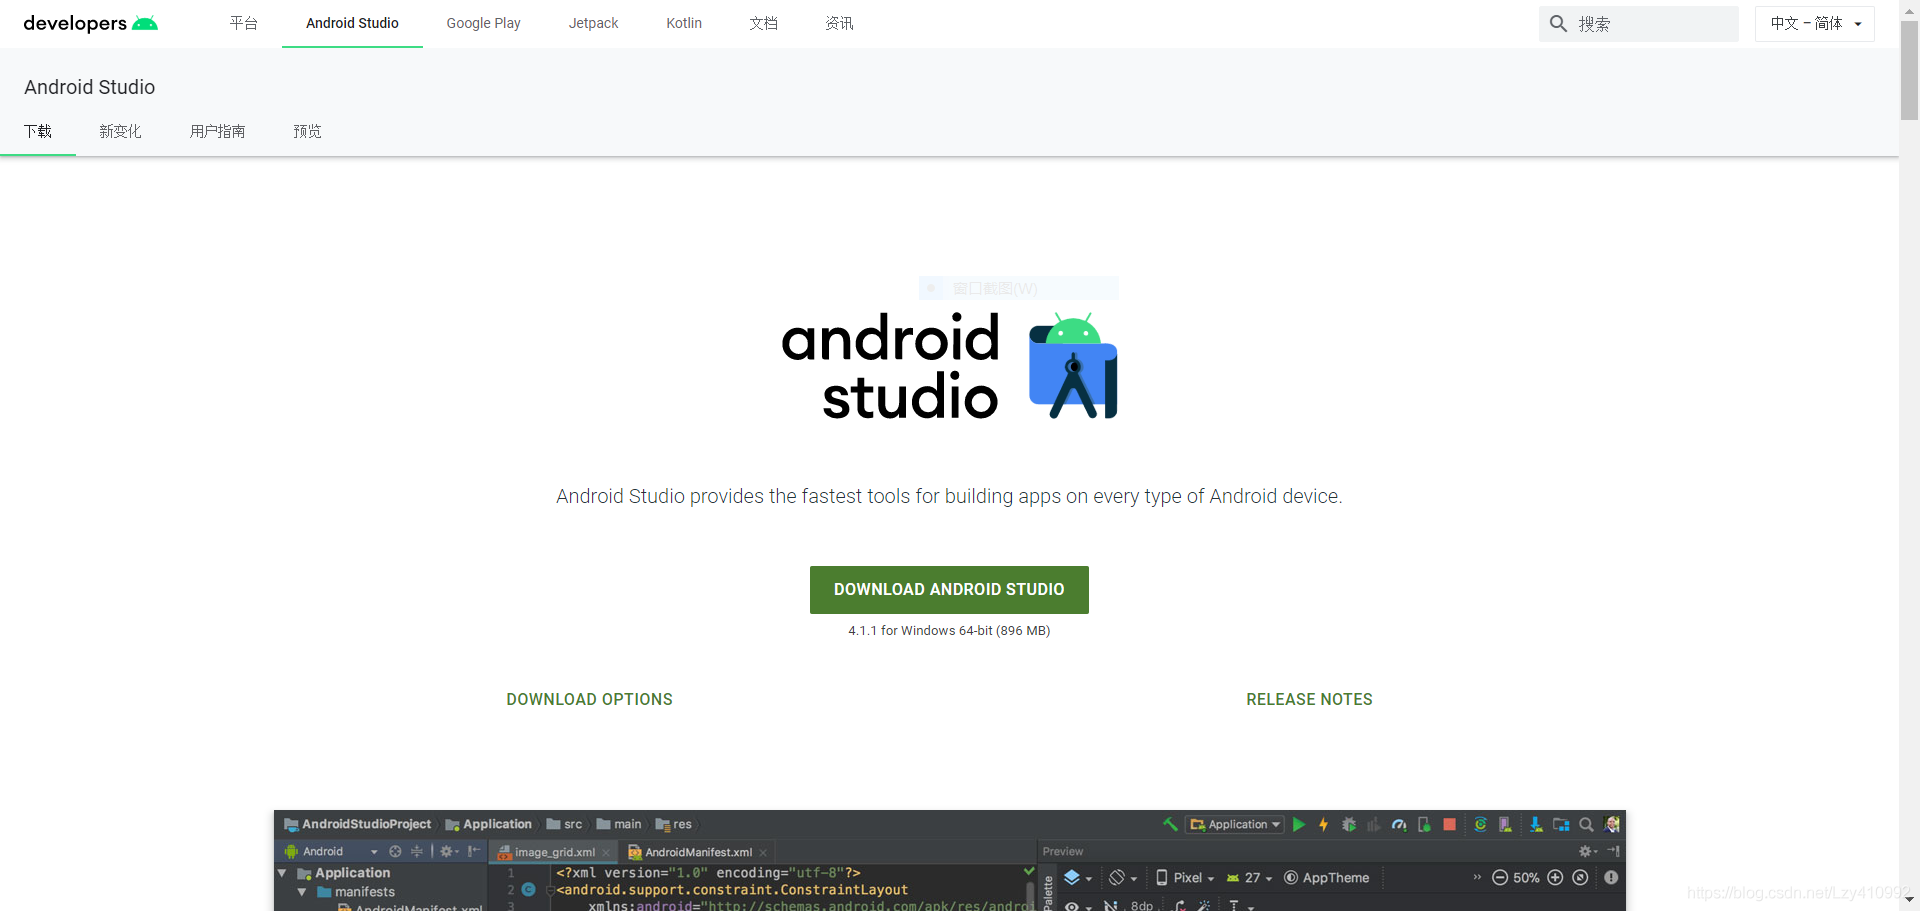The height and width of the screenshot is (911, 1920).
Task: Click the '4.1.1 for Windows 64-bit (896 MB)' text
Action: (949, 631)
